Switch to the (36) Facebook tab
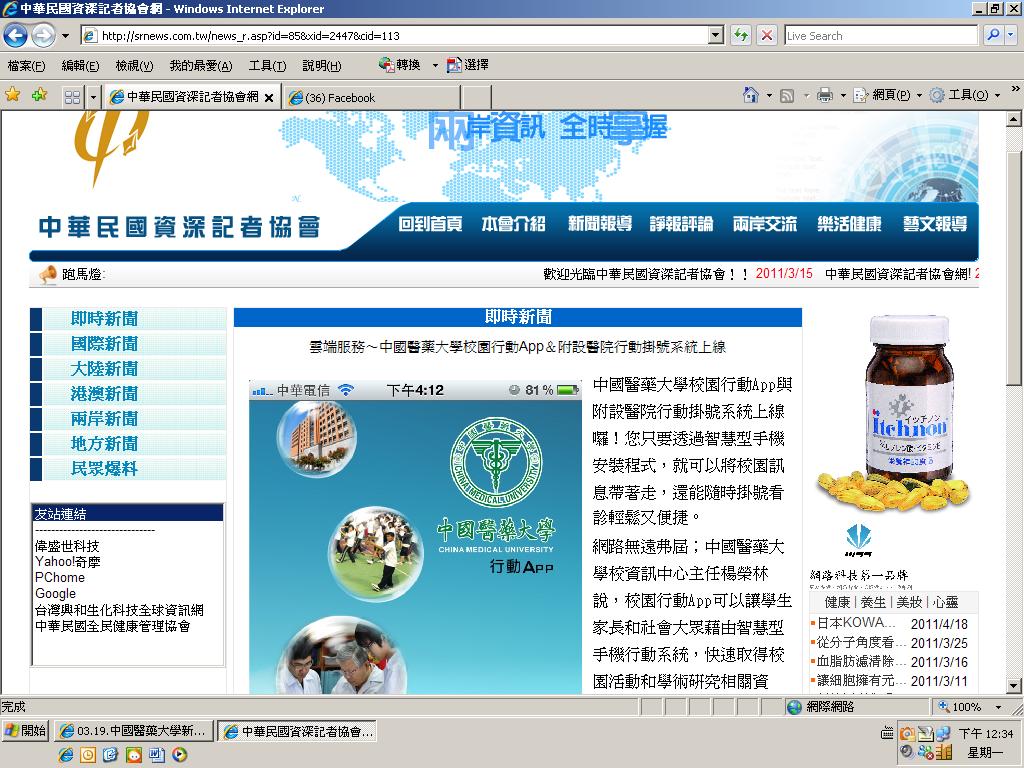This screenshot has width=1024, height=768. pos(372,97)
